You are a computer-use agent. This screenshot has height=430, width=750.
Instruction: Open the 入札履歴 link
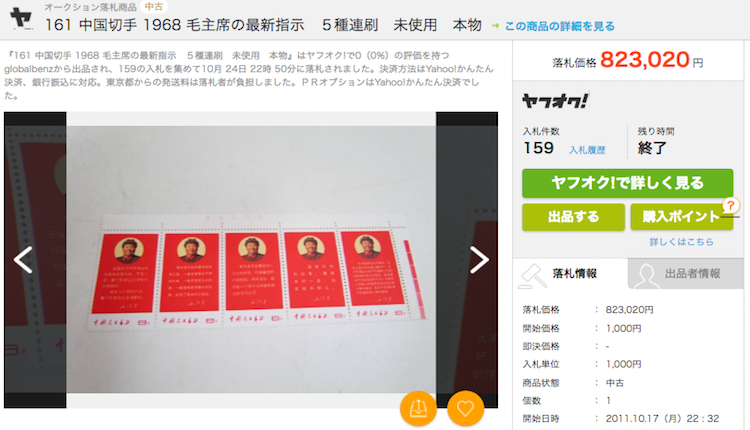point(587,150)
